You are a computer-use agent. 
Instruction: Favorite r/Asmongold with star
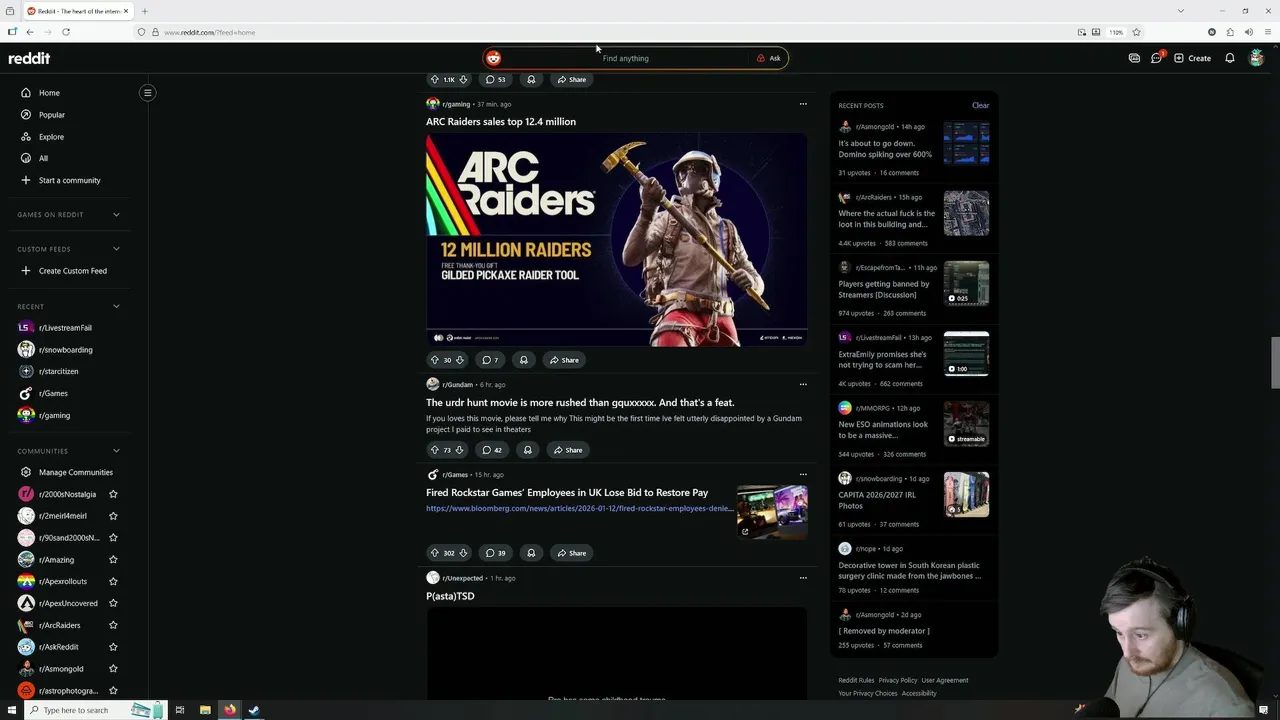tap(113, 669)
